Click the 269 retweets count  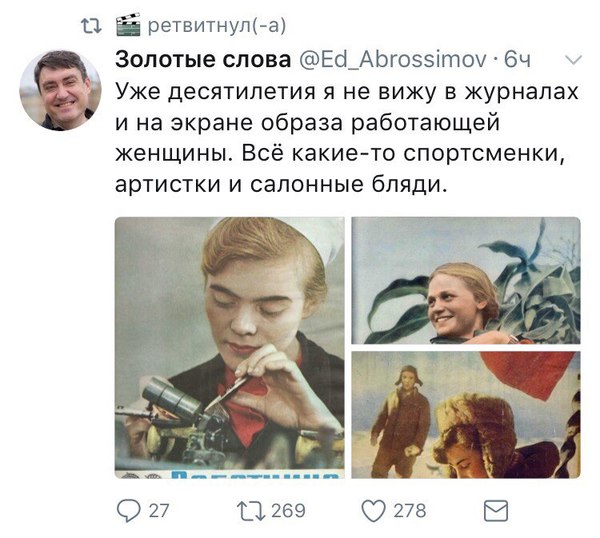click(288, 511)
